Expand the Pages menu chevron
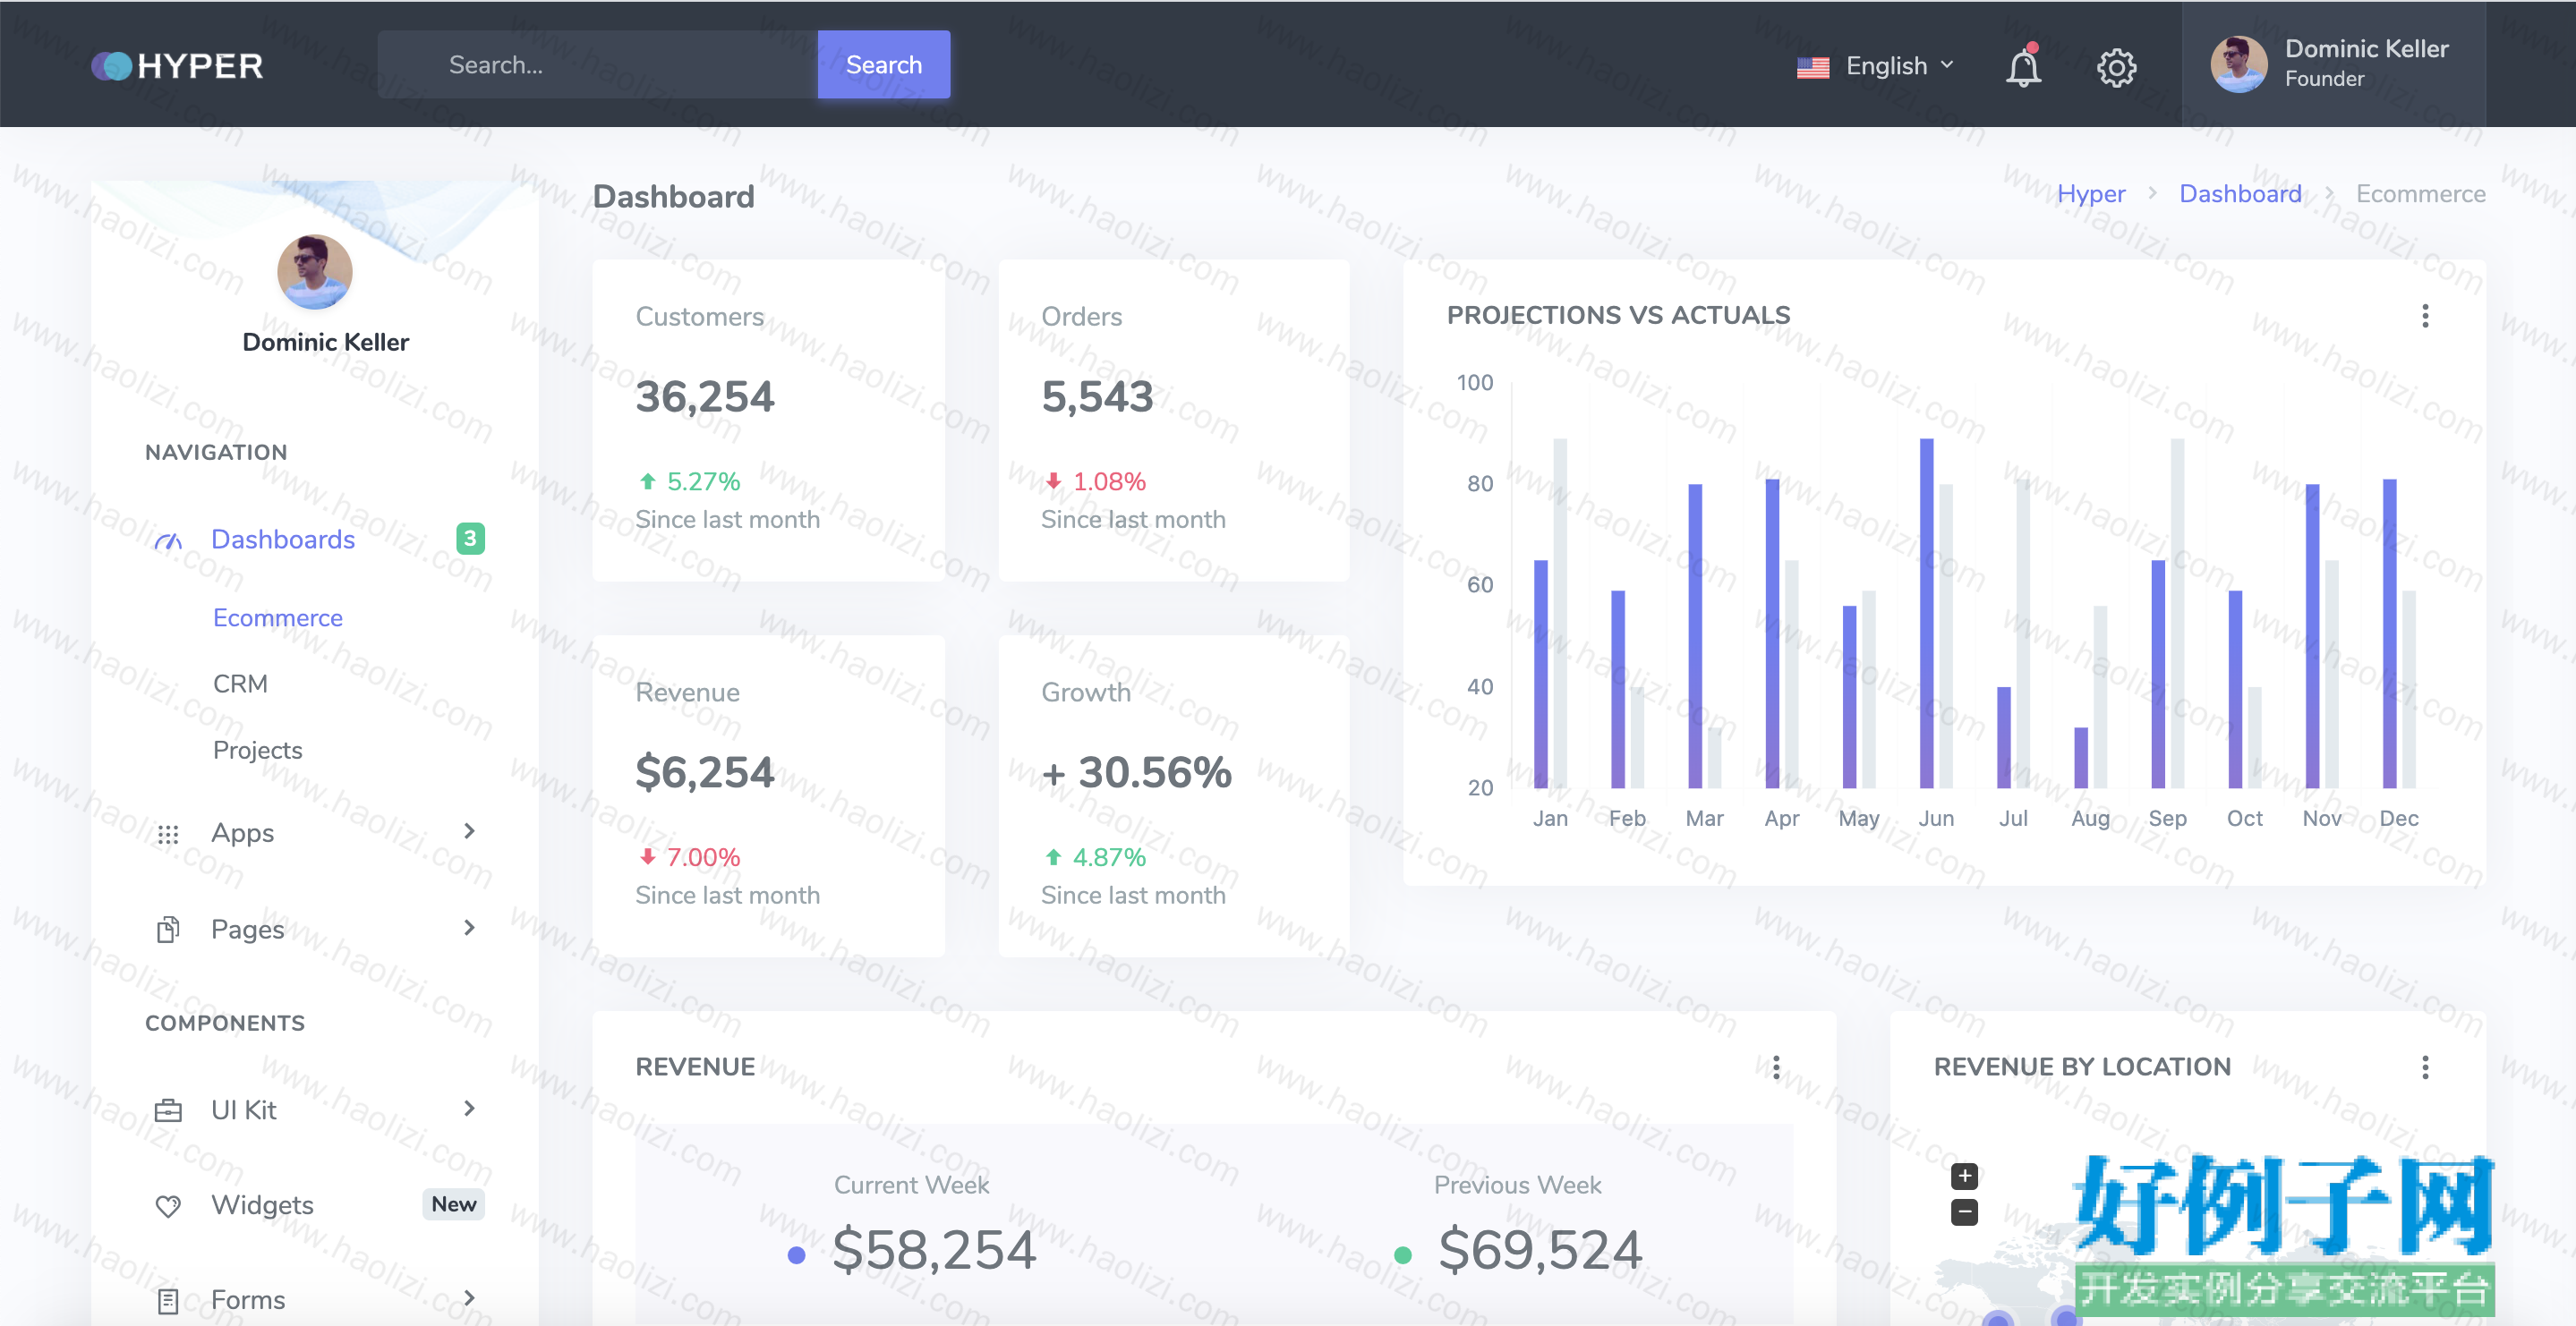The image size is (2576, 1326). click(x=469, y=928)
